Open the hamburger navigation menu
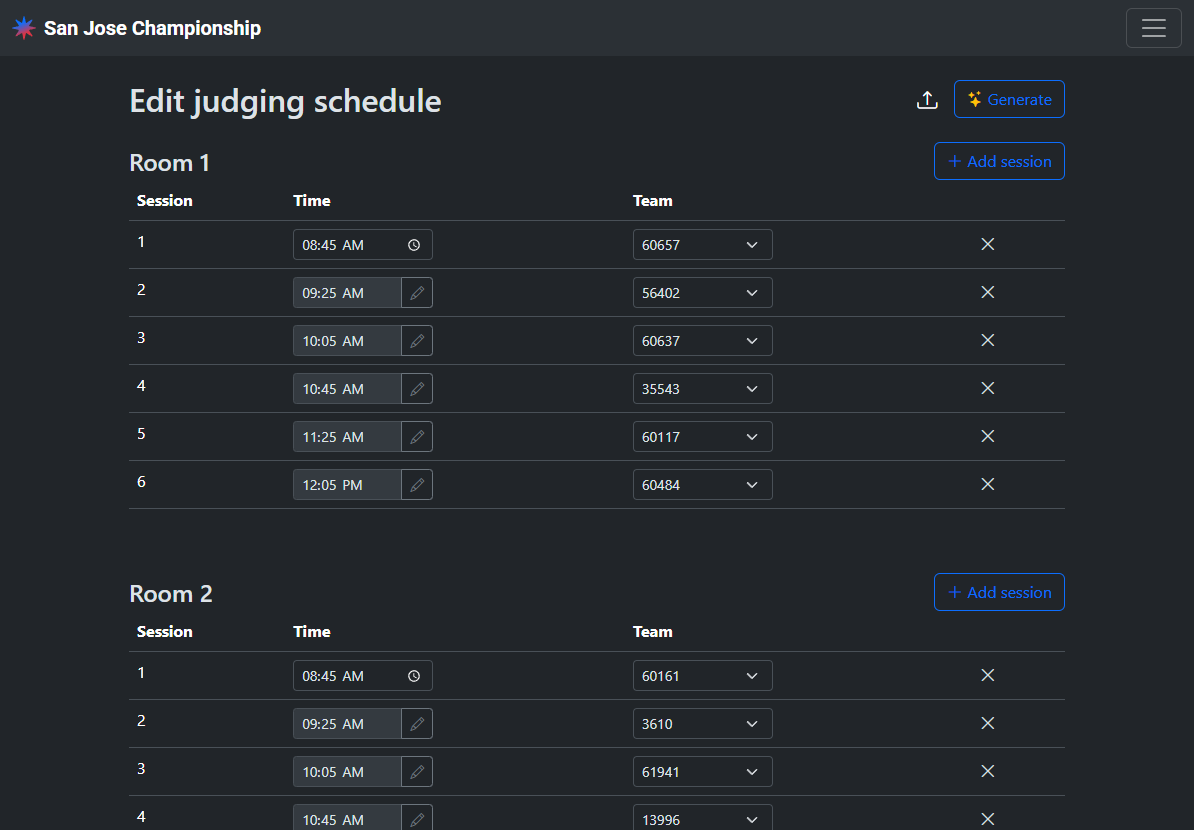The height and width of the screenshot is (830, 1194). pos(1153,28)
